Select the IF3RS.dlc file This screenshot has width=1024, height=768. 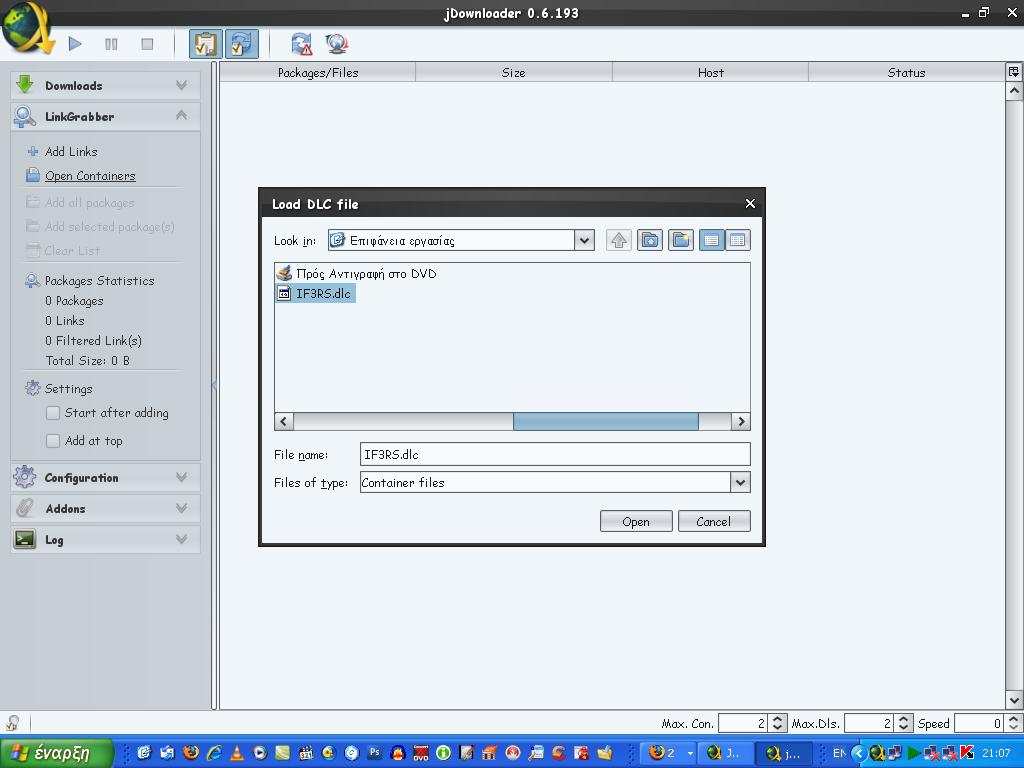tap(315, 294)
